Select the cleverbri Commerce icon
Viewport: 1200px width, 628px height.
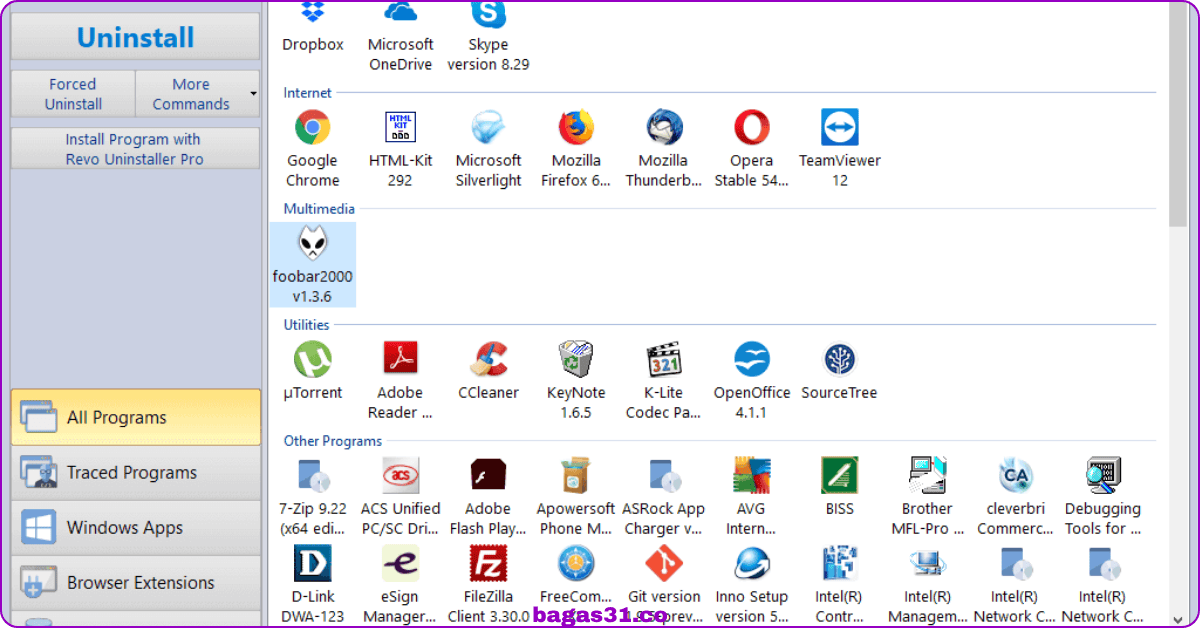pos(1015,476)
